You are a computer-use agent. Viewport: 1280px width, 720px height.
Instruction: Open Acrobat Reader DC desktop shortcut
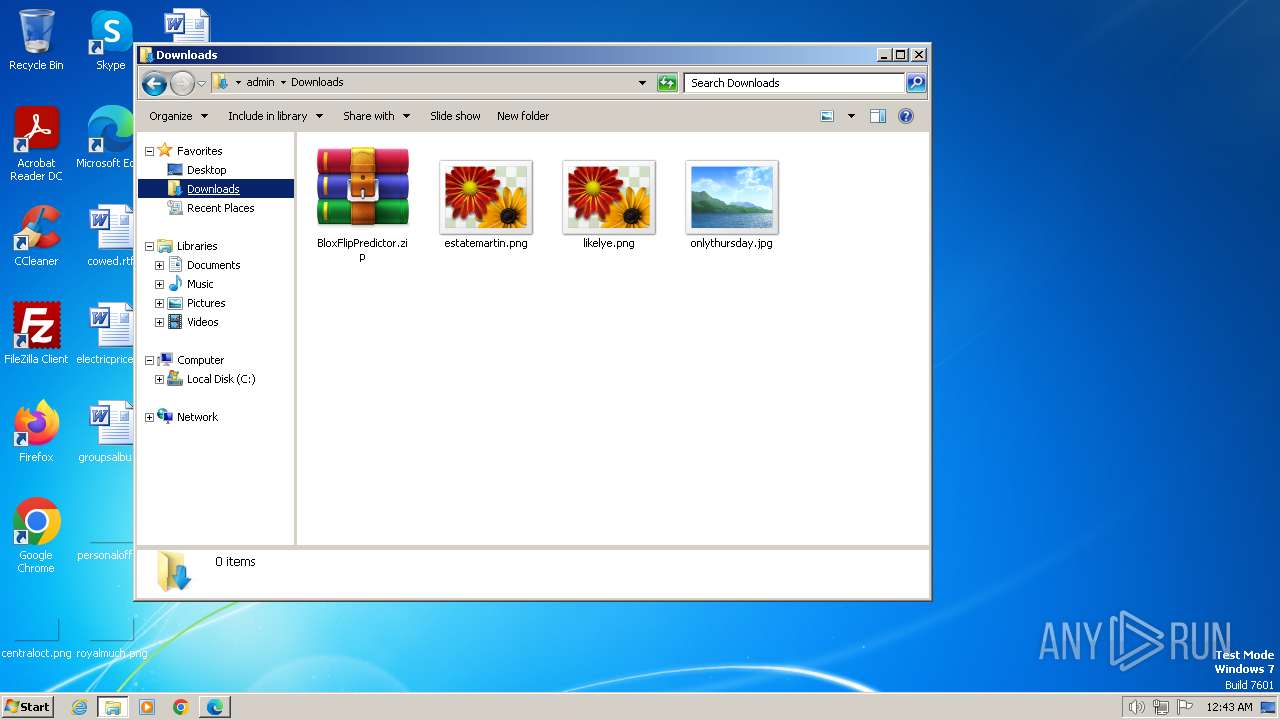click(x=36, y=144)
